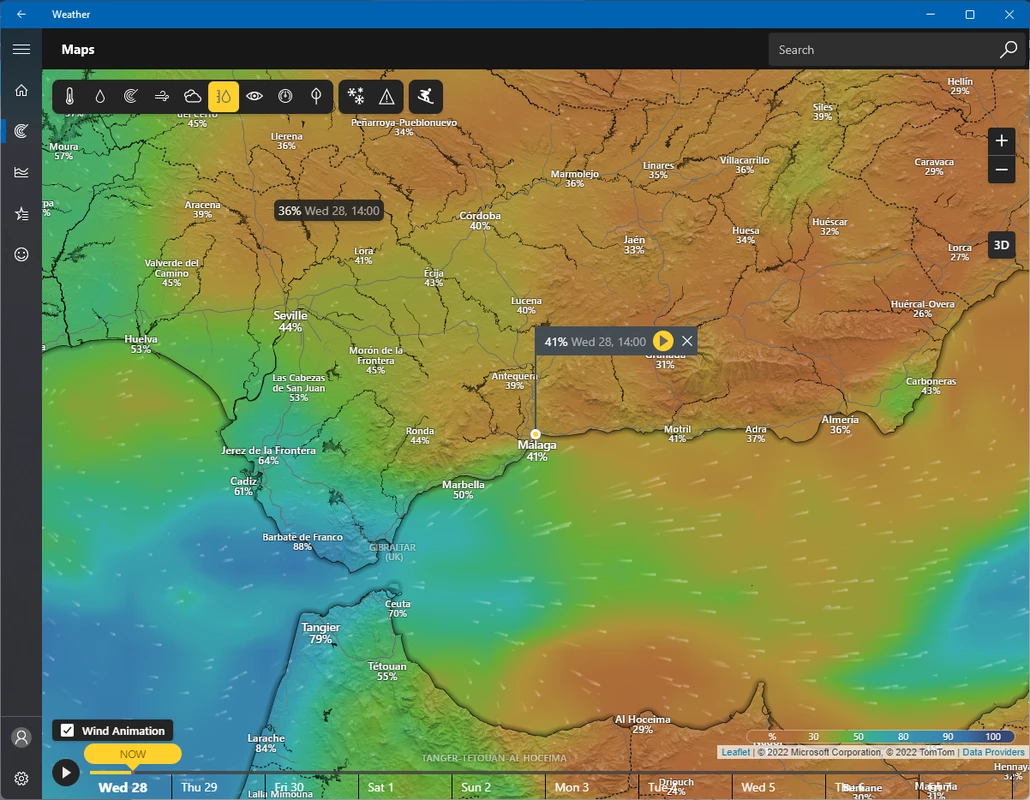Screen dimensions: 1030x800
Task: Select Wed 28 on the timeline
Action: (123, 787)
